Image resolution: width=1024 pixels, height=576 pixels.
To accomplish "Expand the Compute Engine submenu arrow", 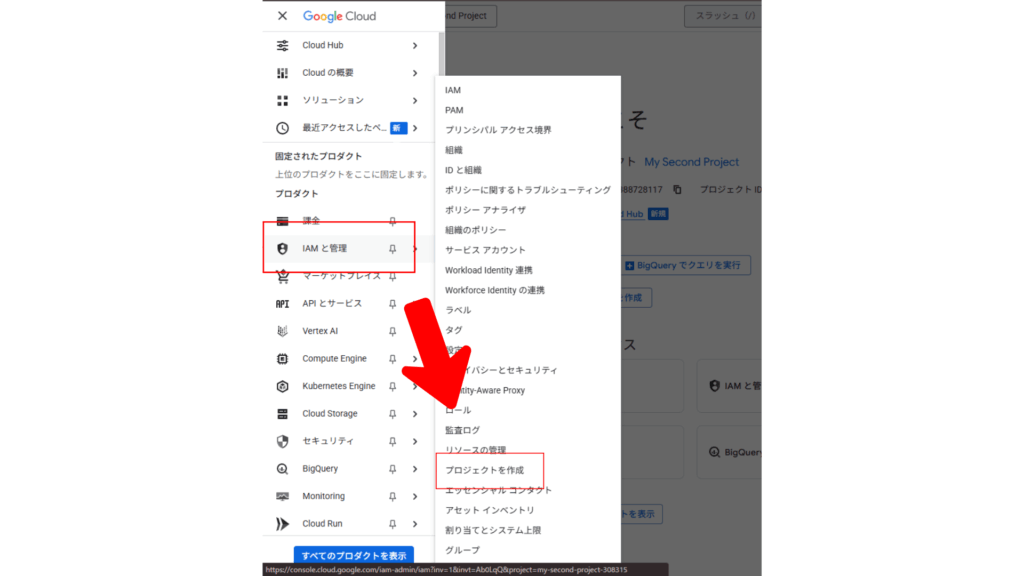I will pyautogui.click(x=415, y=359).
